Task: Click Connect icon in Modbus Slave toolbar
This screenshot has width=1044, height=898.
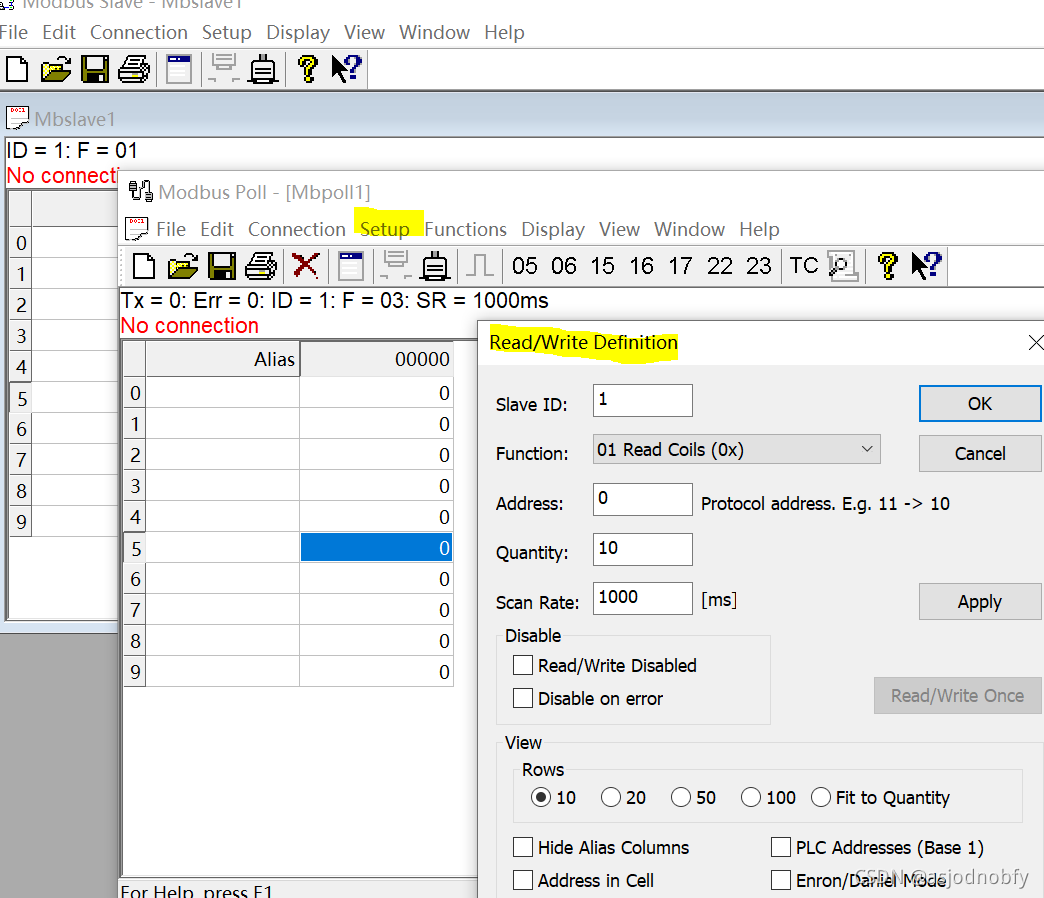Action: point(223,69)
